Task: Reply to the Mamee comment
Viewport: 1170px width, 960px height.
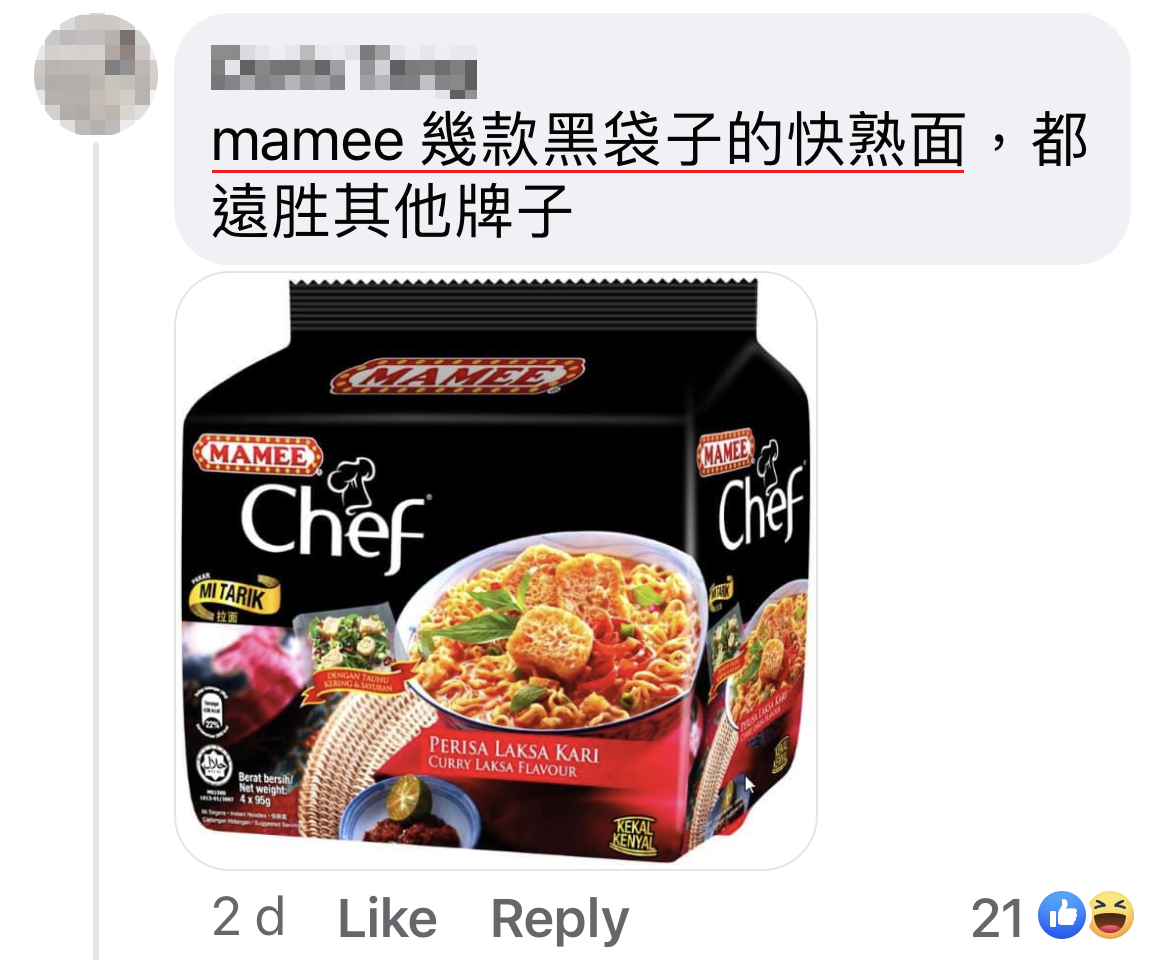Action: [x=560, y=920]
